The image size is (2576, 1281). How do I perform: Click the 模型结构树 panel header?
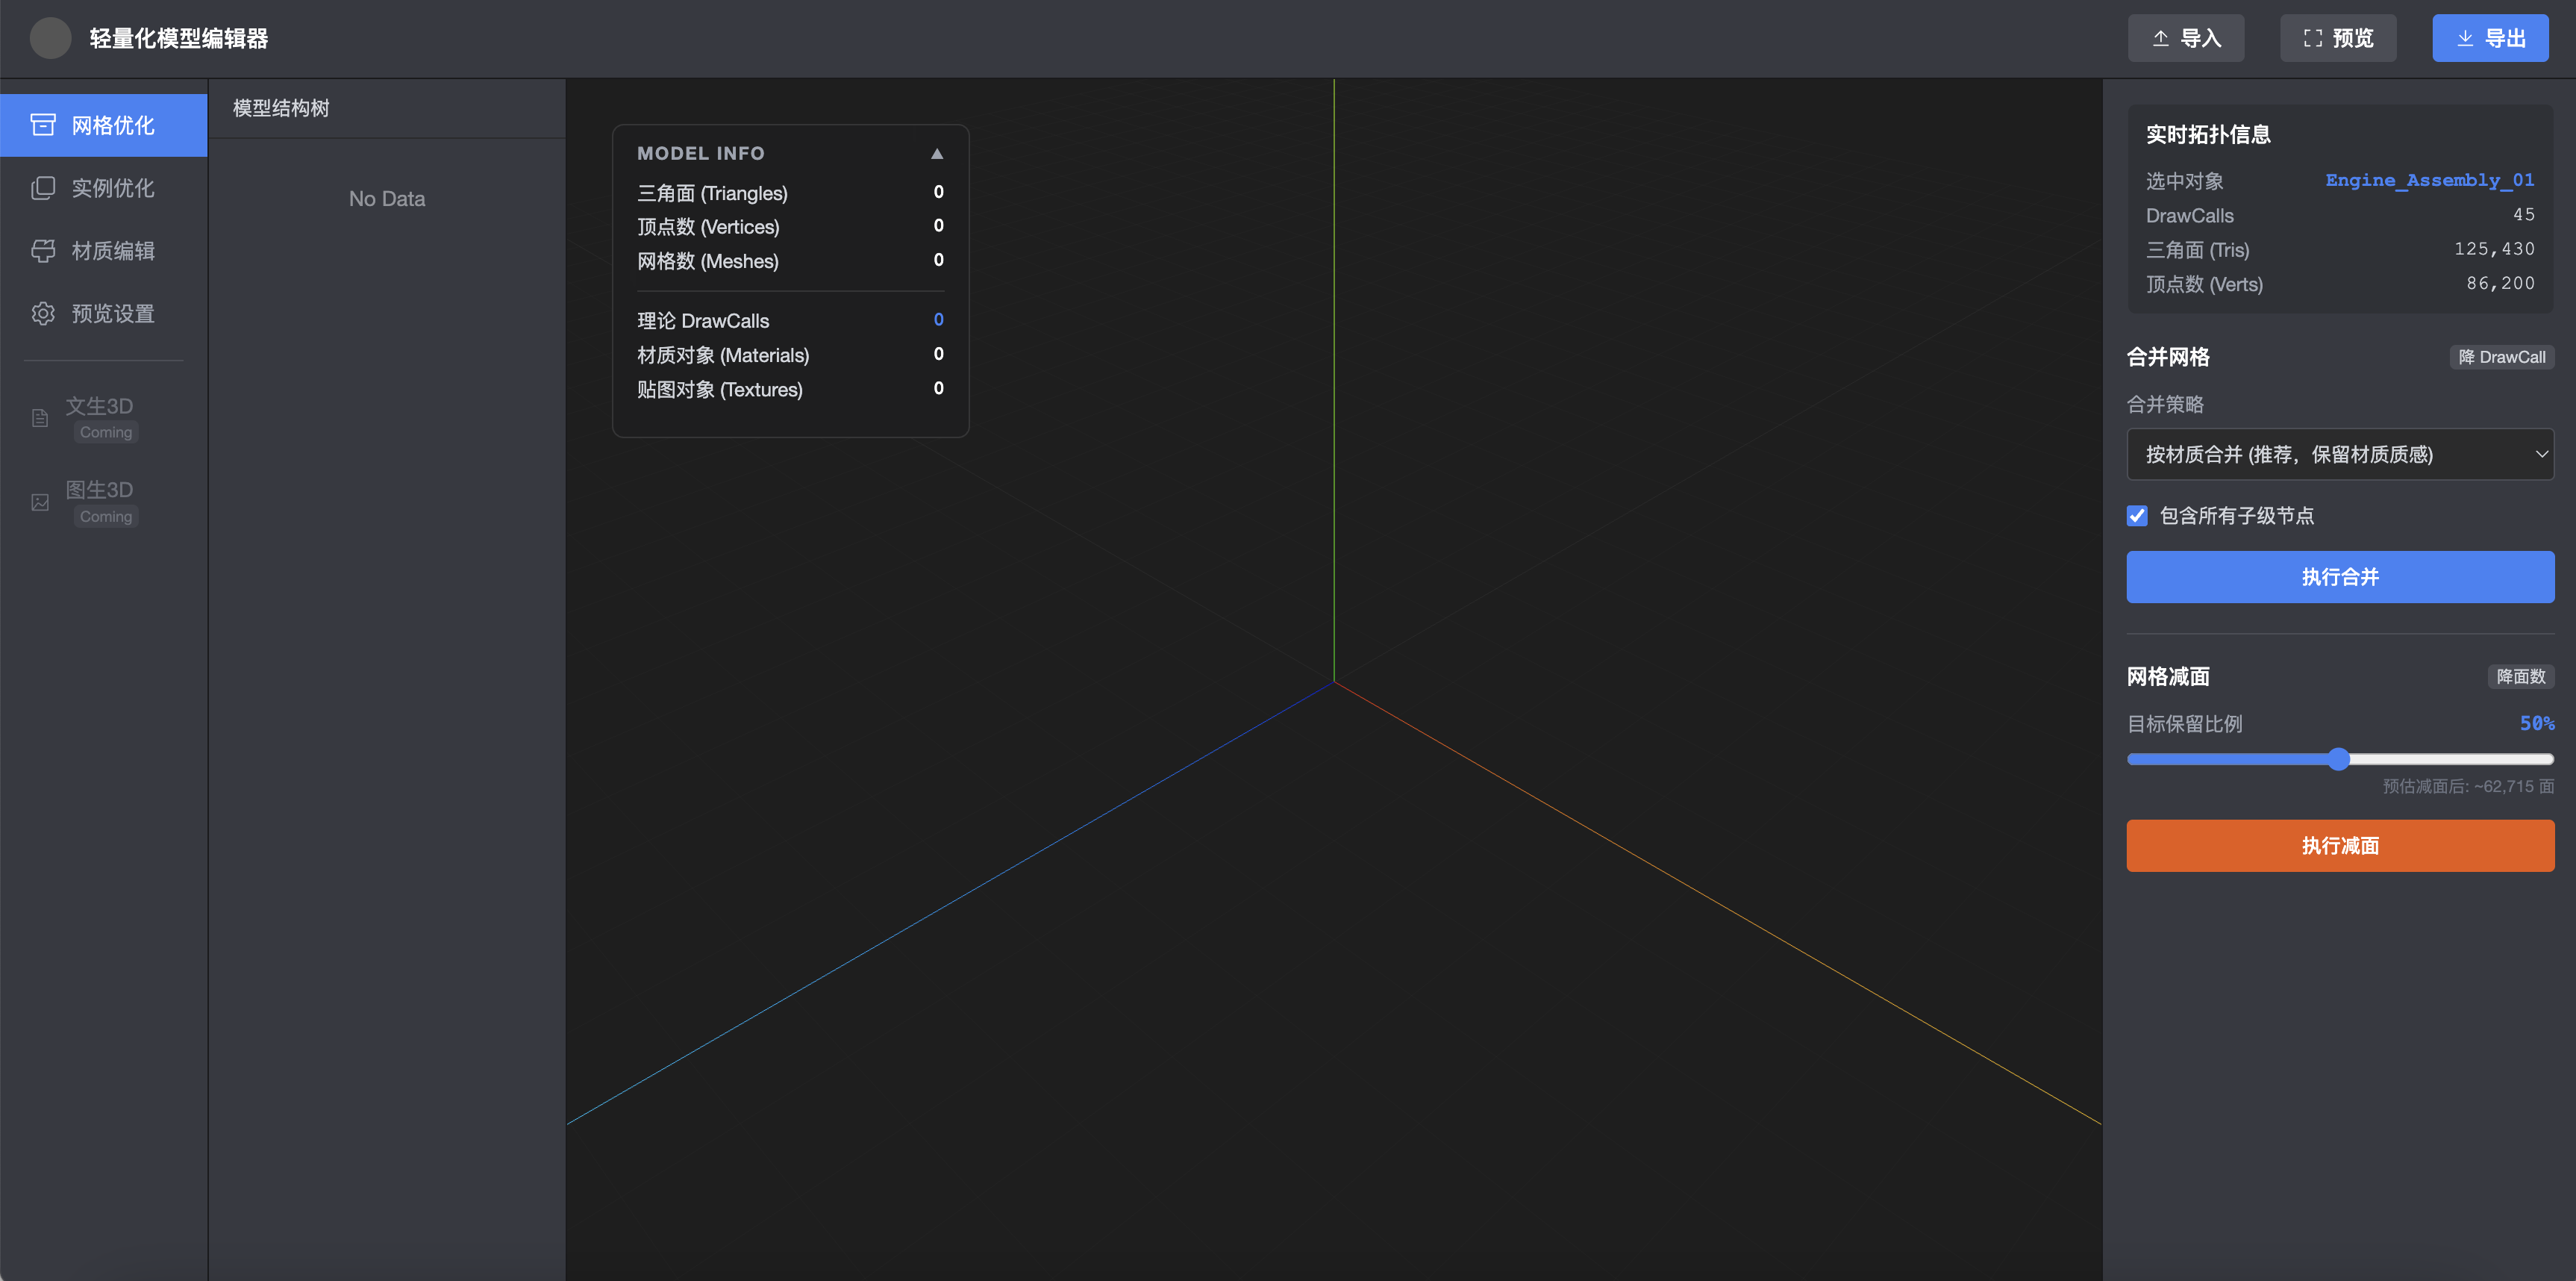(387, 108)
